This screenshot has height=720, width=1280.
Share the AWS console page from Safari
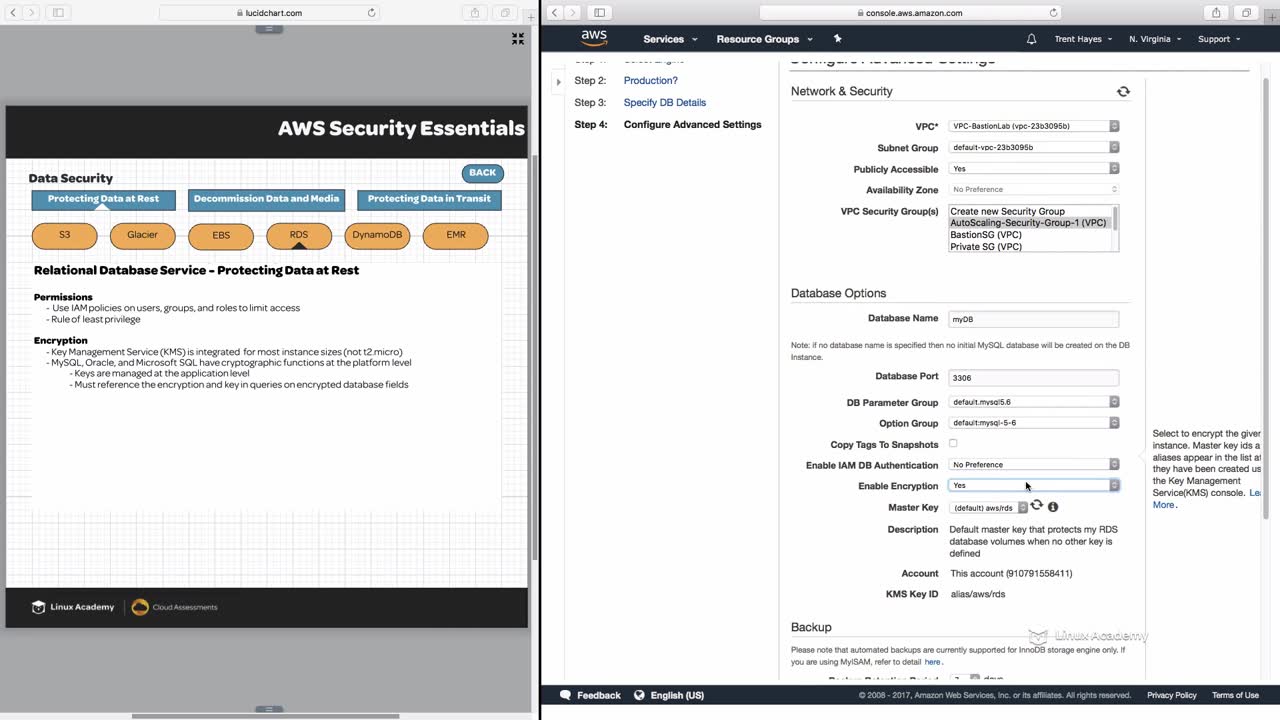click(x=1216, y=13)
